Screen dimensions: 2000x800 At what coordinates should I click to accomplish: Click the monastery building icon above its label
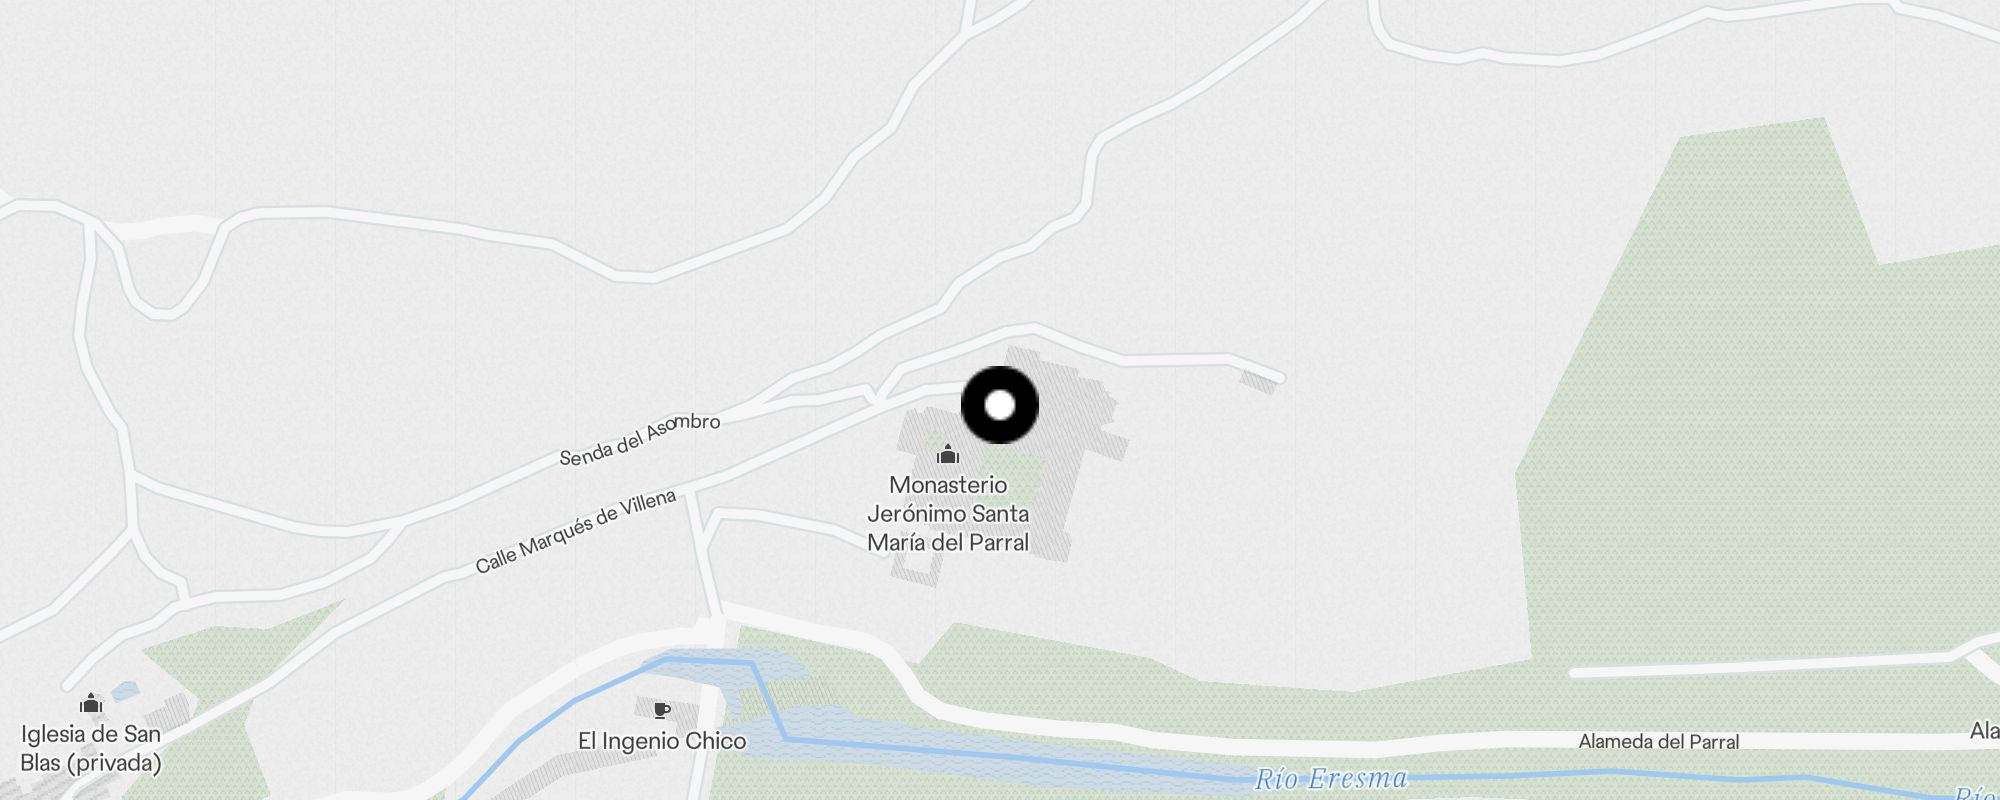948,455
